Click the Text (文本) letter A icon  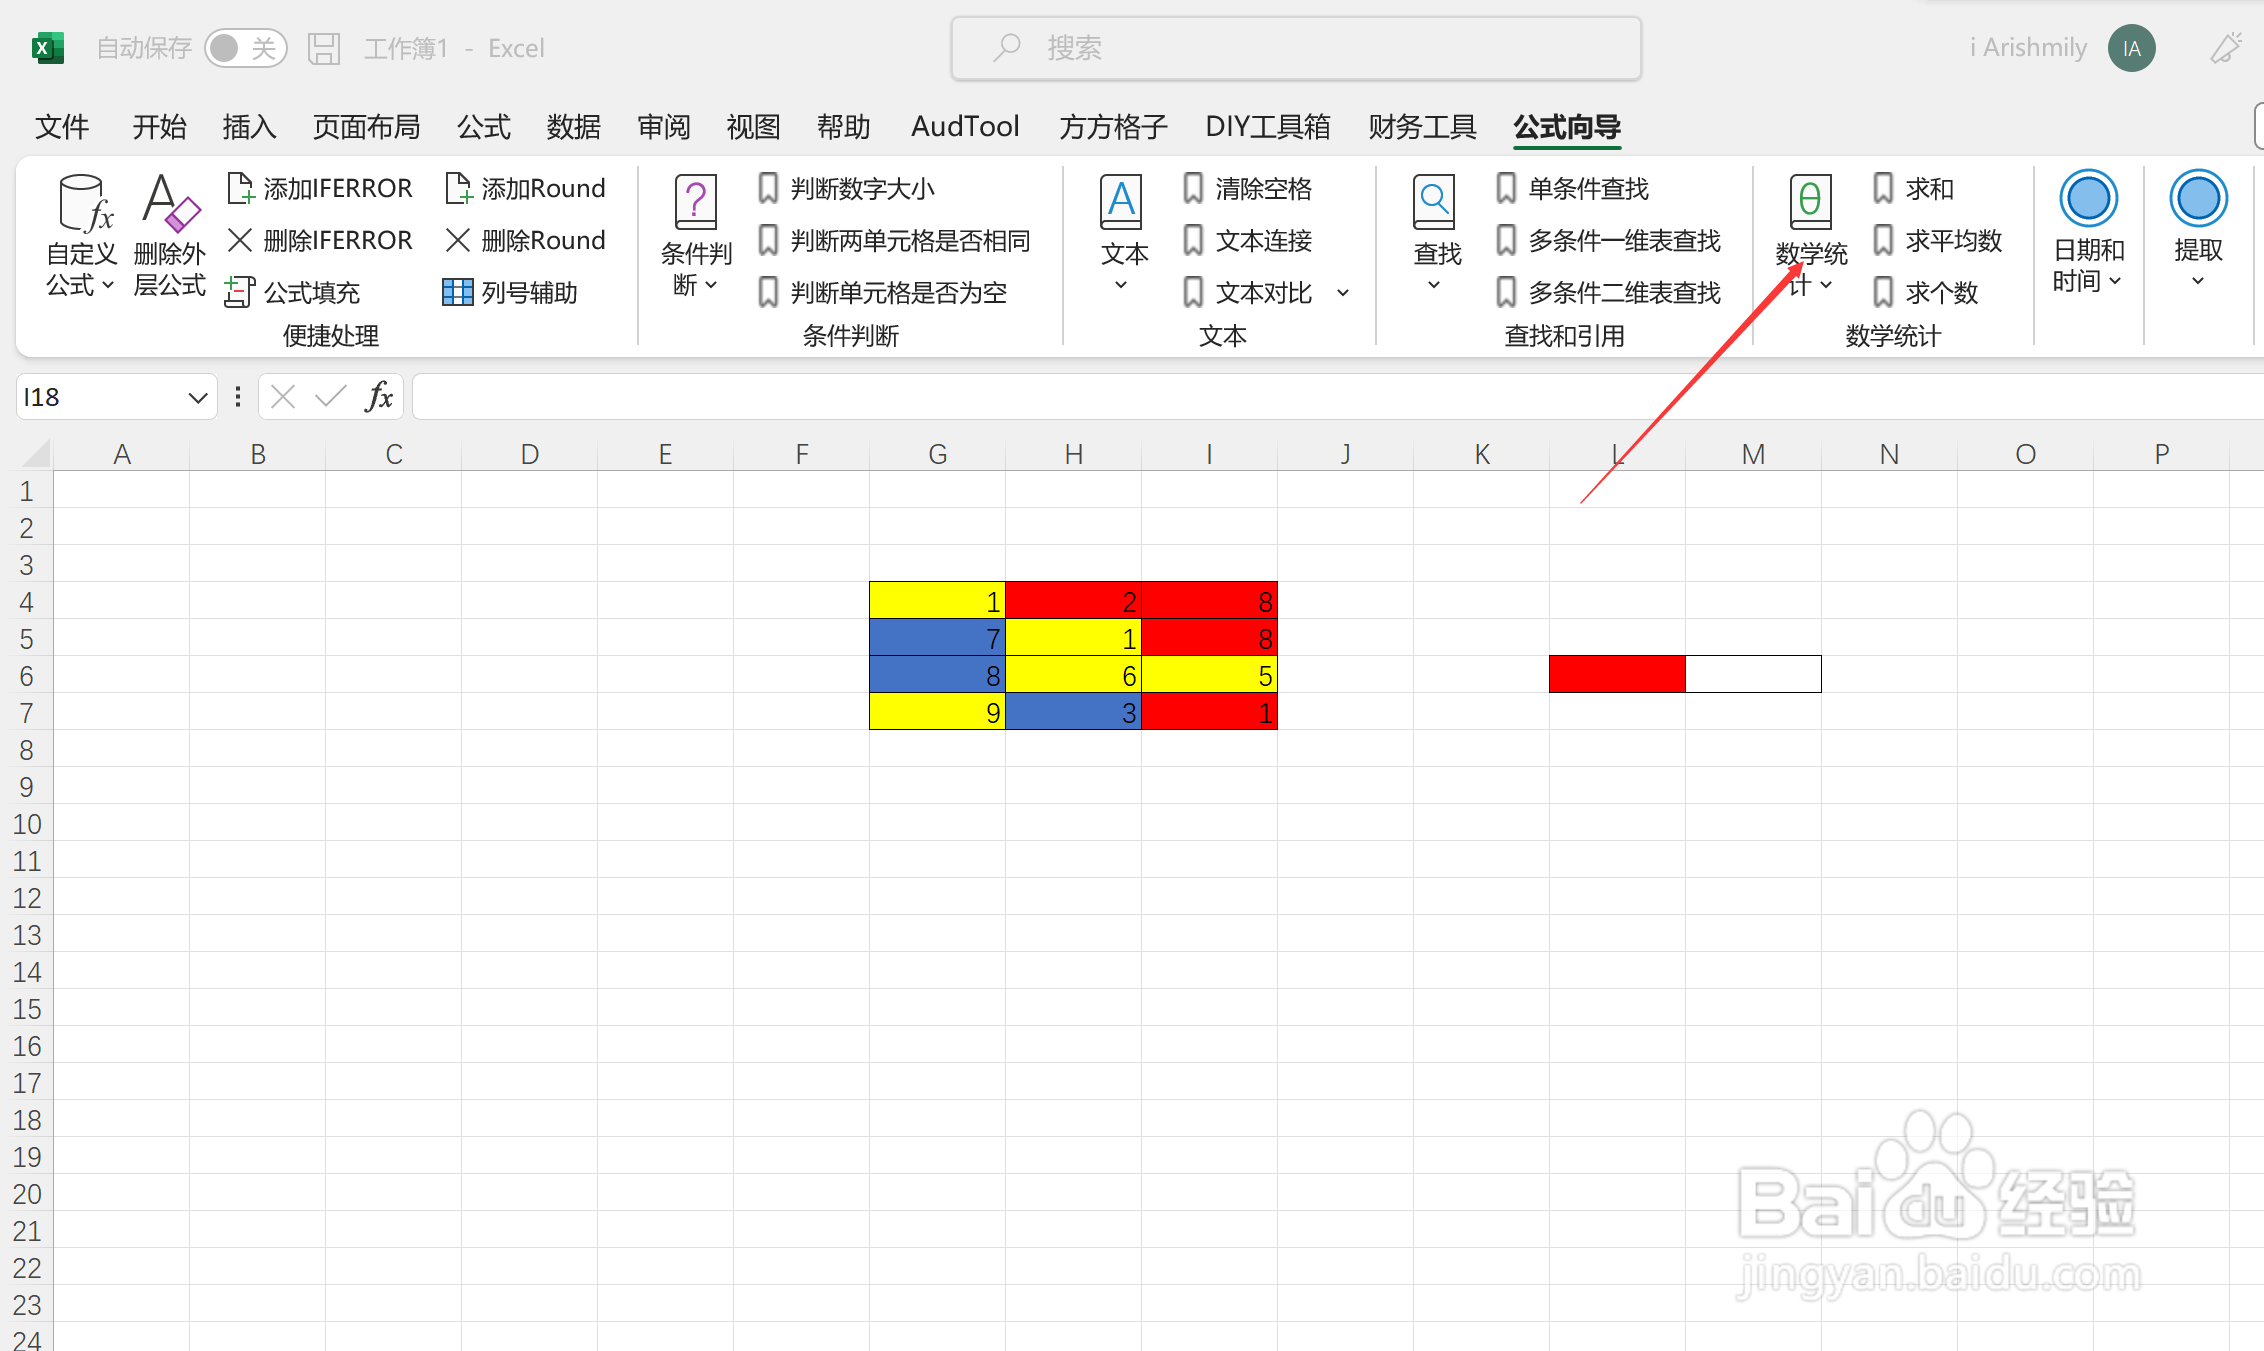point(1121,202)
